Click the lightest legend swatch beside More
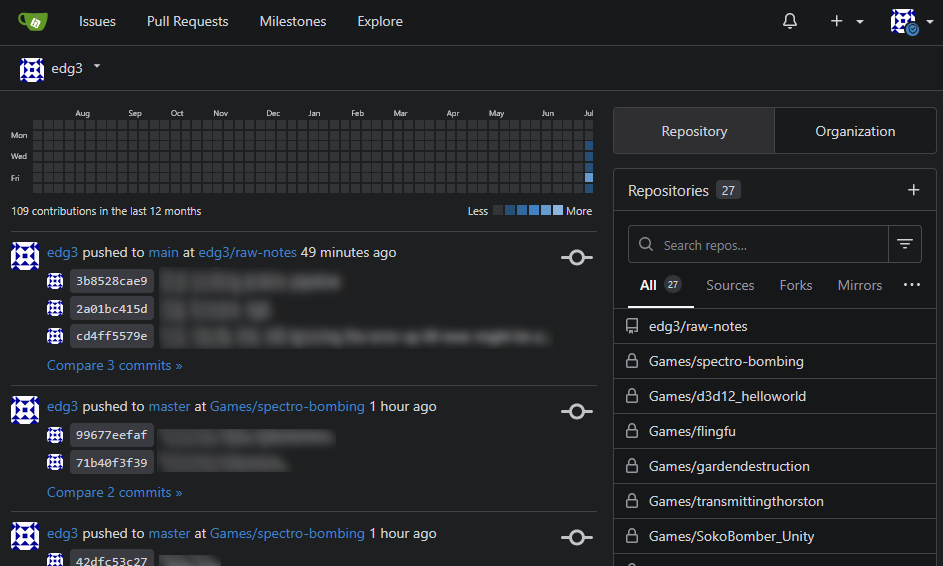Viewport: 943px width, 566px height. point(558,210)
